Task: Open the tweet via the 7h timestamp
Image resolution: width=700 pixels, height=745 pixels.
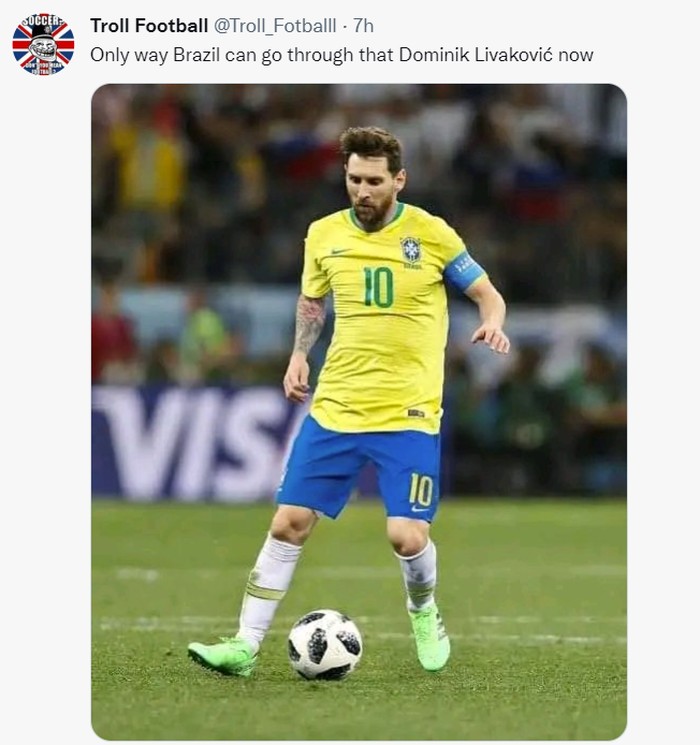Action: click(363, 26)
